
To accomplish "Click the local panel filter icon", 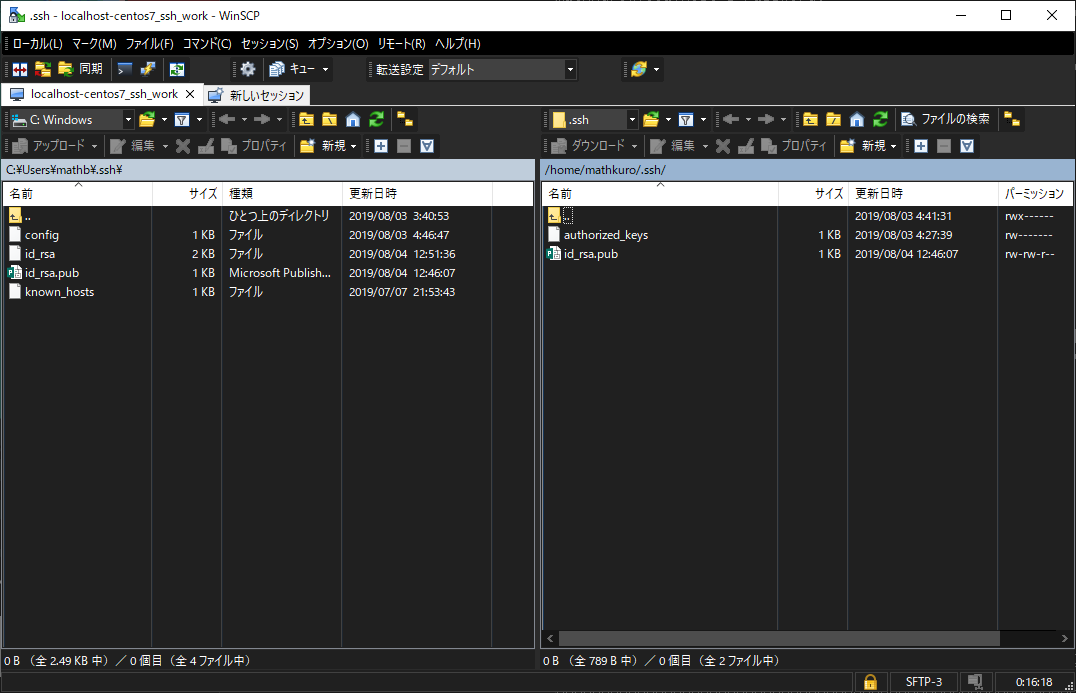I will coord(182,120).
